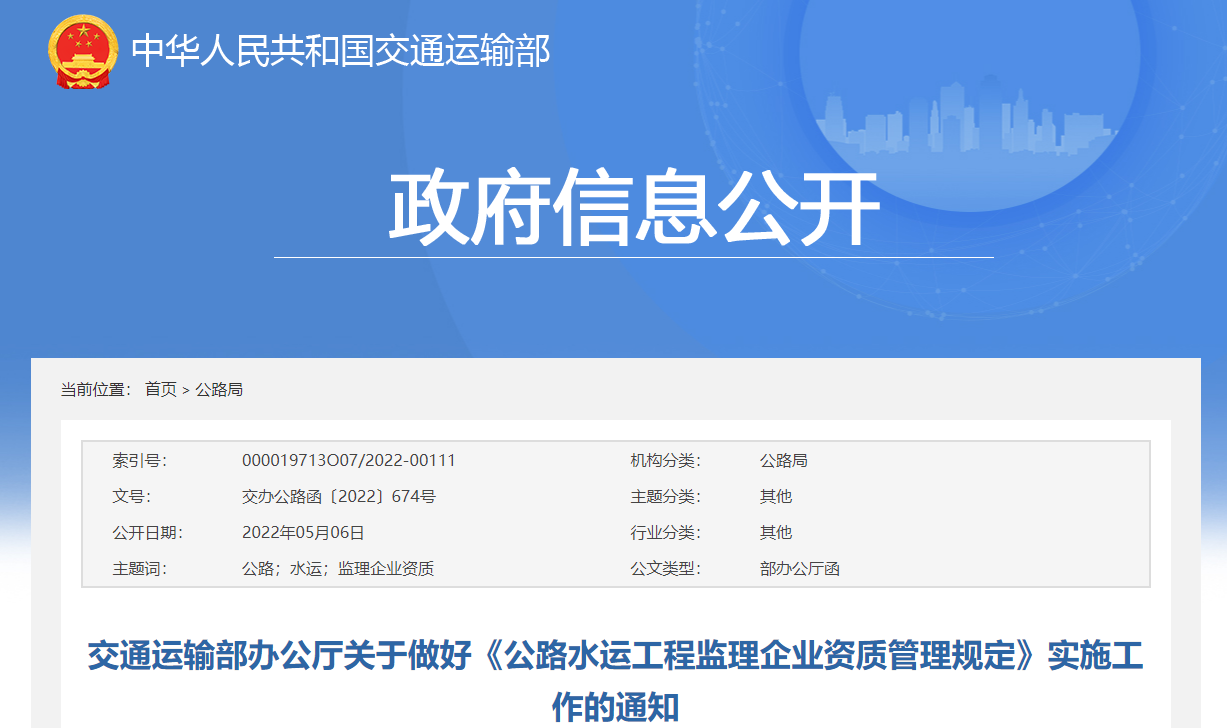Screen dimensions: 1227x728
Task: Click the 公开日期 field label
Action: pos(147,533)
